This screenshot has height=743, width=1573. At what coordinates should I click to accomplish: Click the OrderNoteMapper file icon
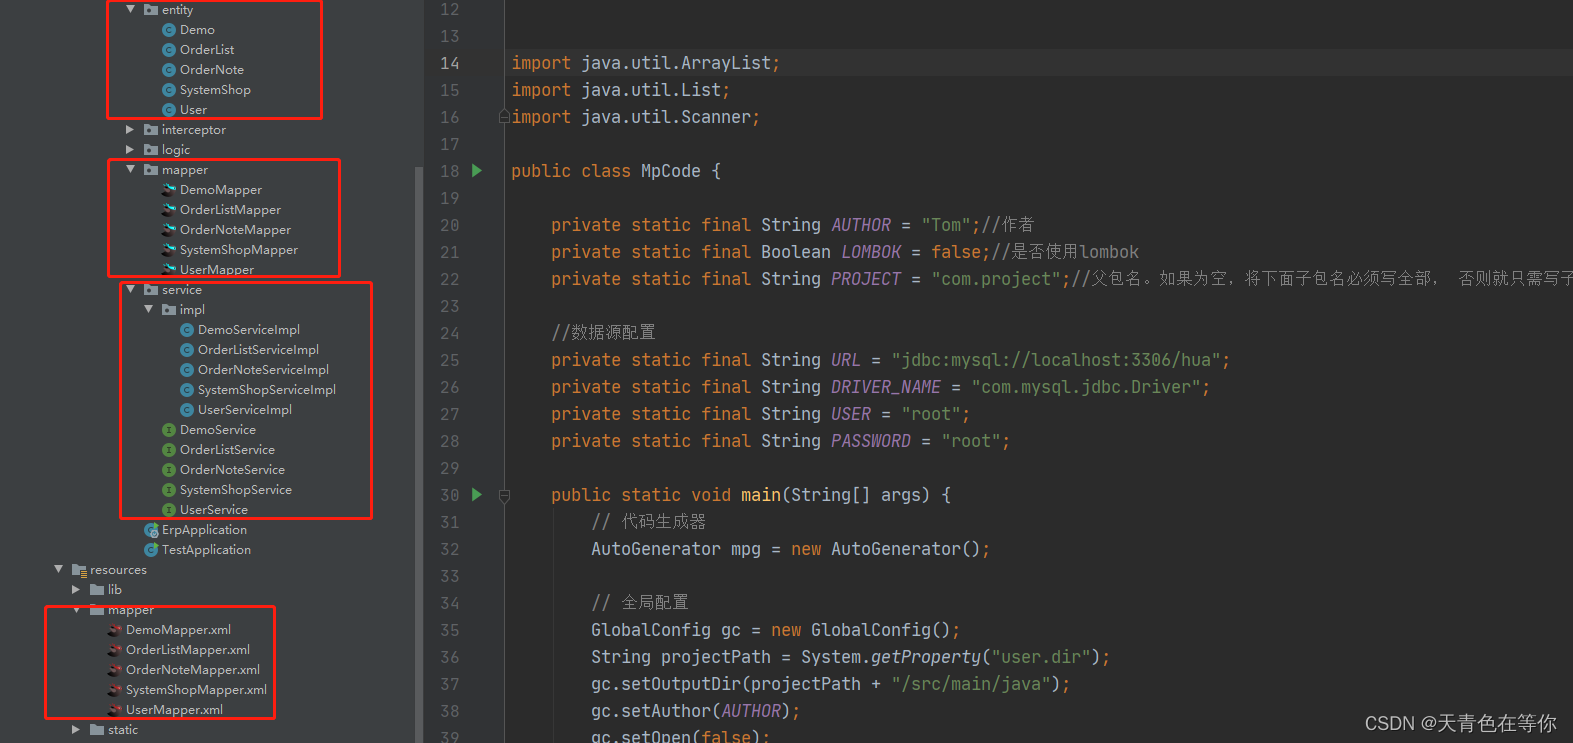pyautogui.click(x=169, y=229)
